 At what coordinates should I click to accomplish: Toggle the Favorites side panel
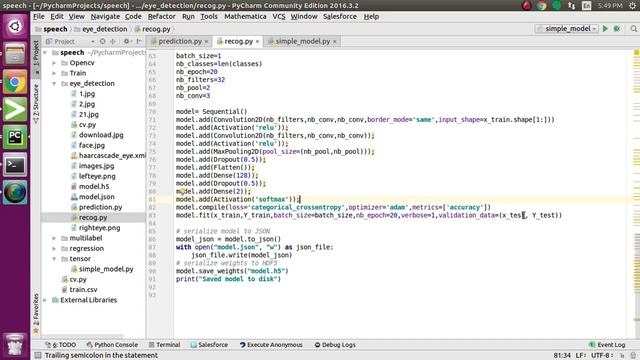pyautogui.click(x=36, y=313)
